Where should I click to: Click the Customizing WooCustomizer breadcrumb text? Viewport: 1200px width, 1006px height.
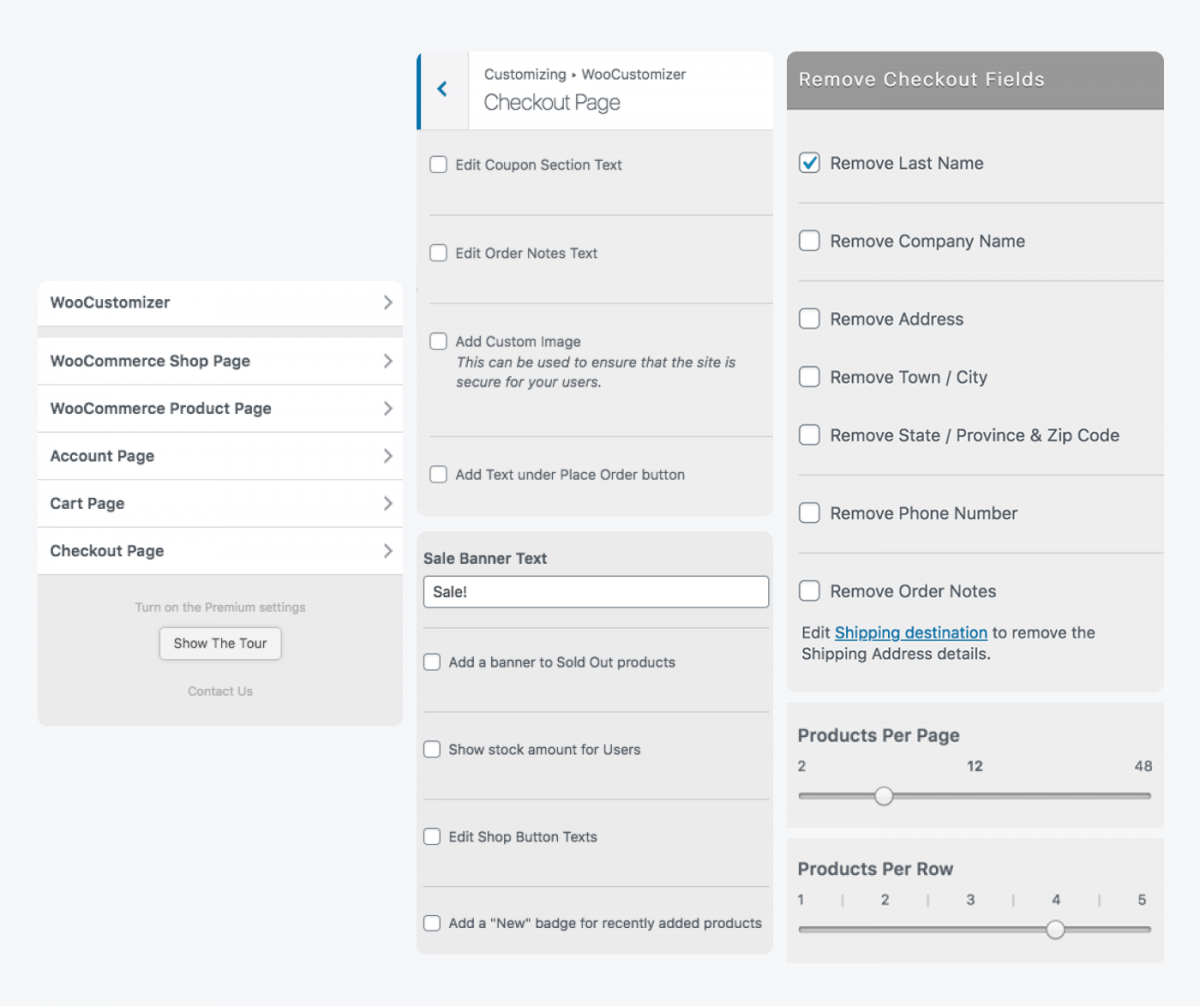pos(585,74)
